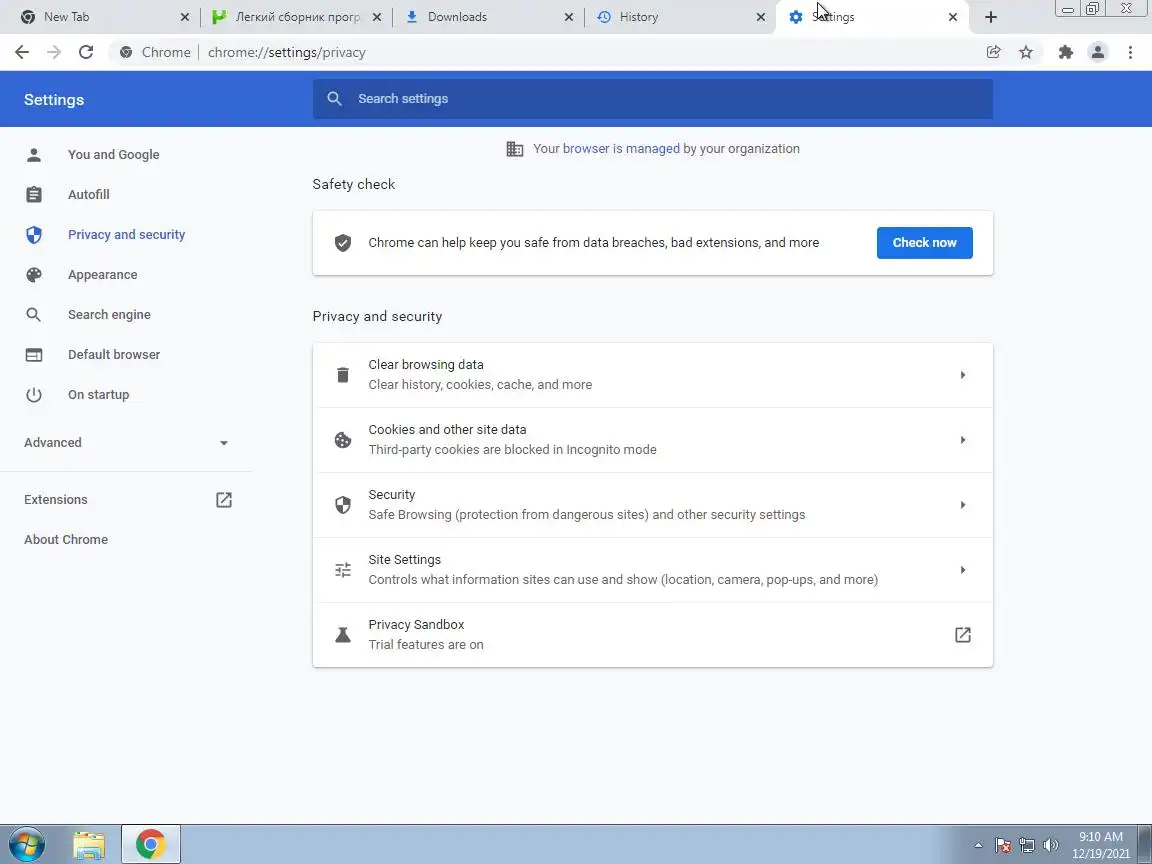The image size is (1152, 864).
Task: Expand Cookies and other site data arrow
Action: pyautogui.click(x=962, y=440)
